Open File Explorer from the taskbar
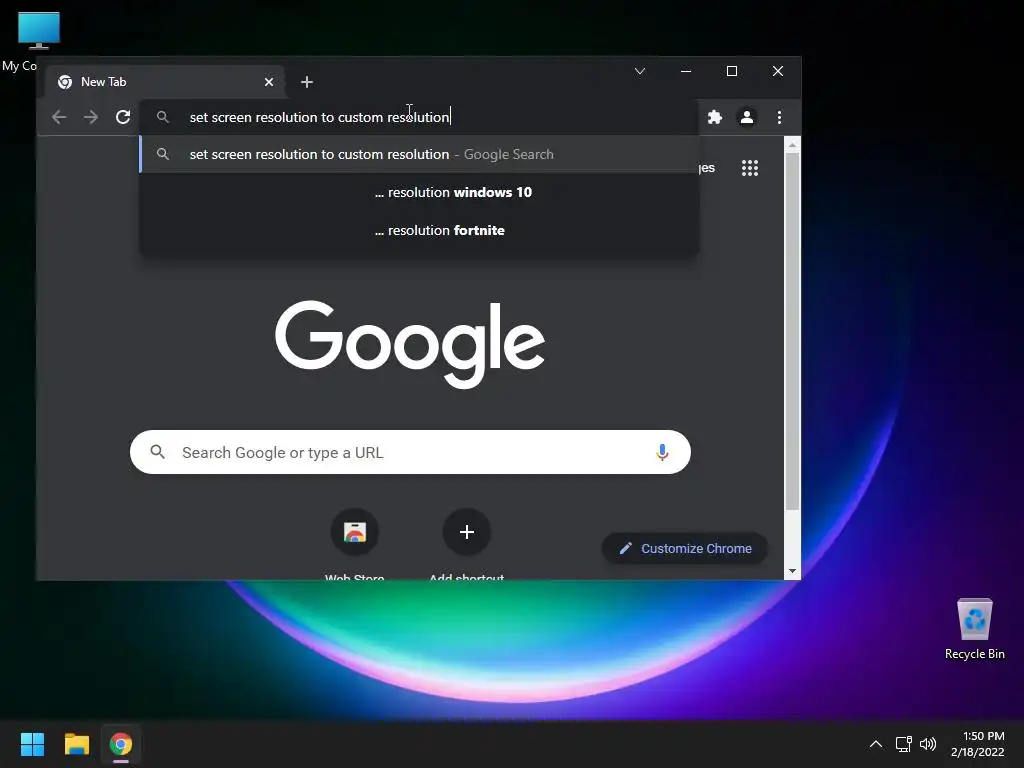This screenshot has width=1024, height=768. point(76,744)
